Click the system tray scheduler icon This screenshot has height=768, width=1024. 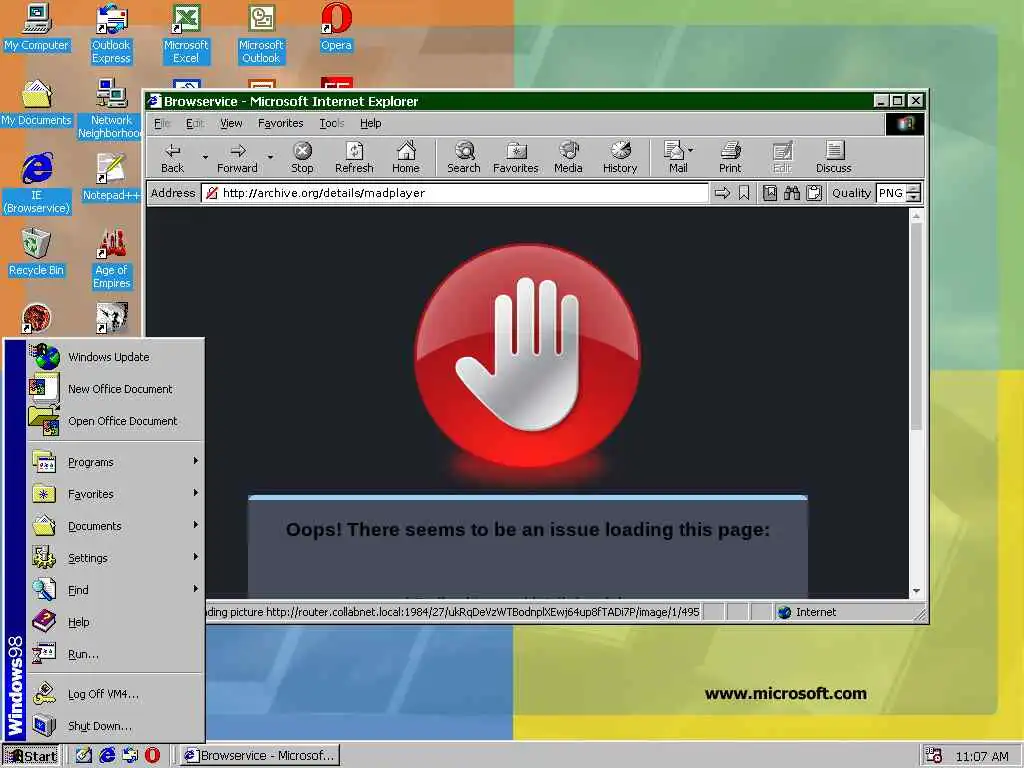click(934, 756)
